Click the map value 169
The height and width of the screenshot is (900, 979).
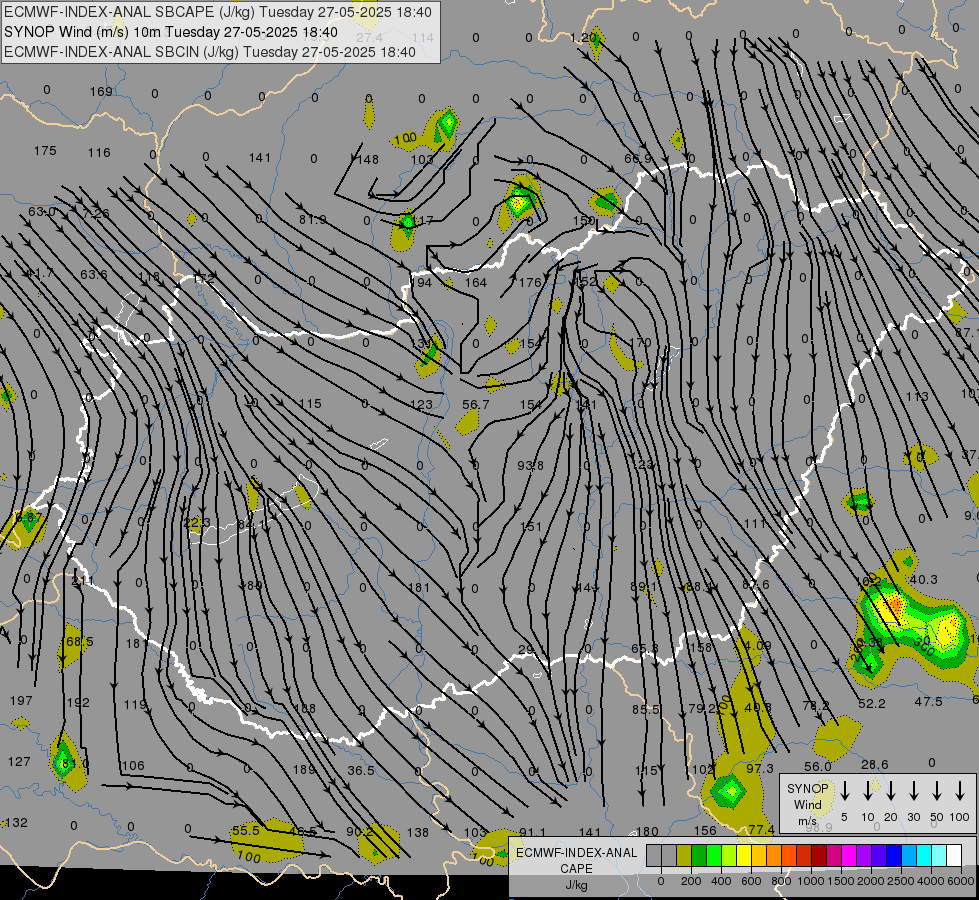point(101,92)
